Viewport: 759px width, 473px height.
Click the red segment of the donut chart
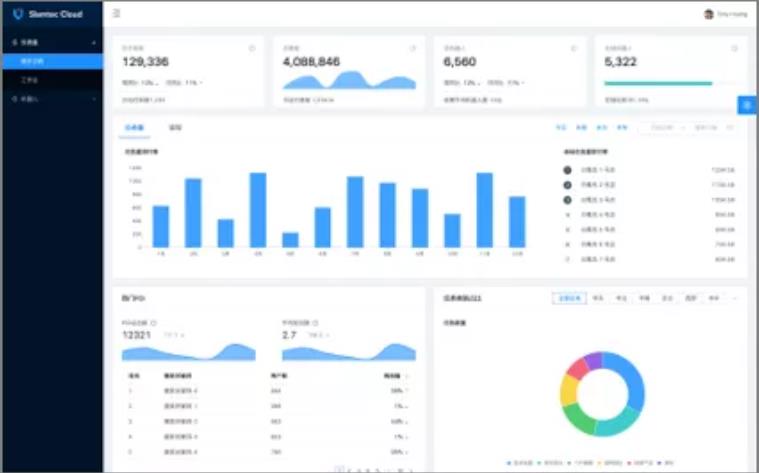click(577, 369)
